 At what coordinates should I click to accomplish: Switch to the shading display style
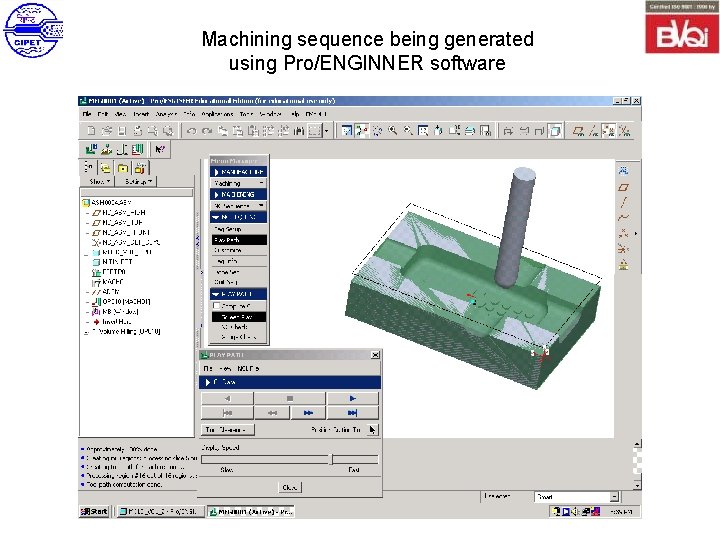pos(555,131)
